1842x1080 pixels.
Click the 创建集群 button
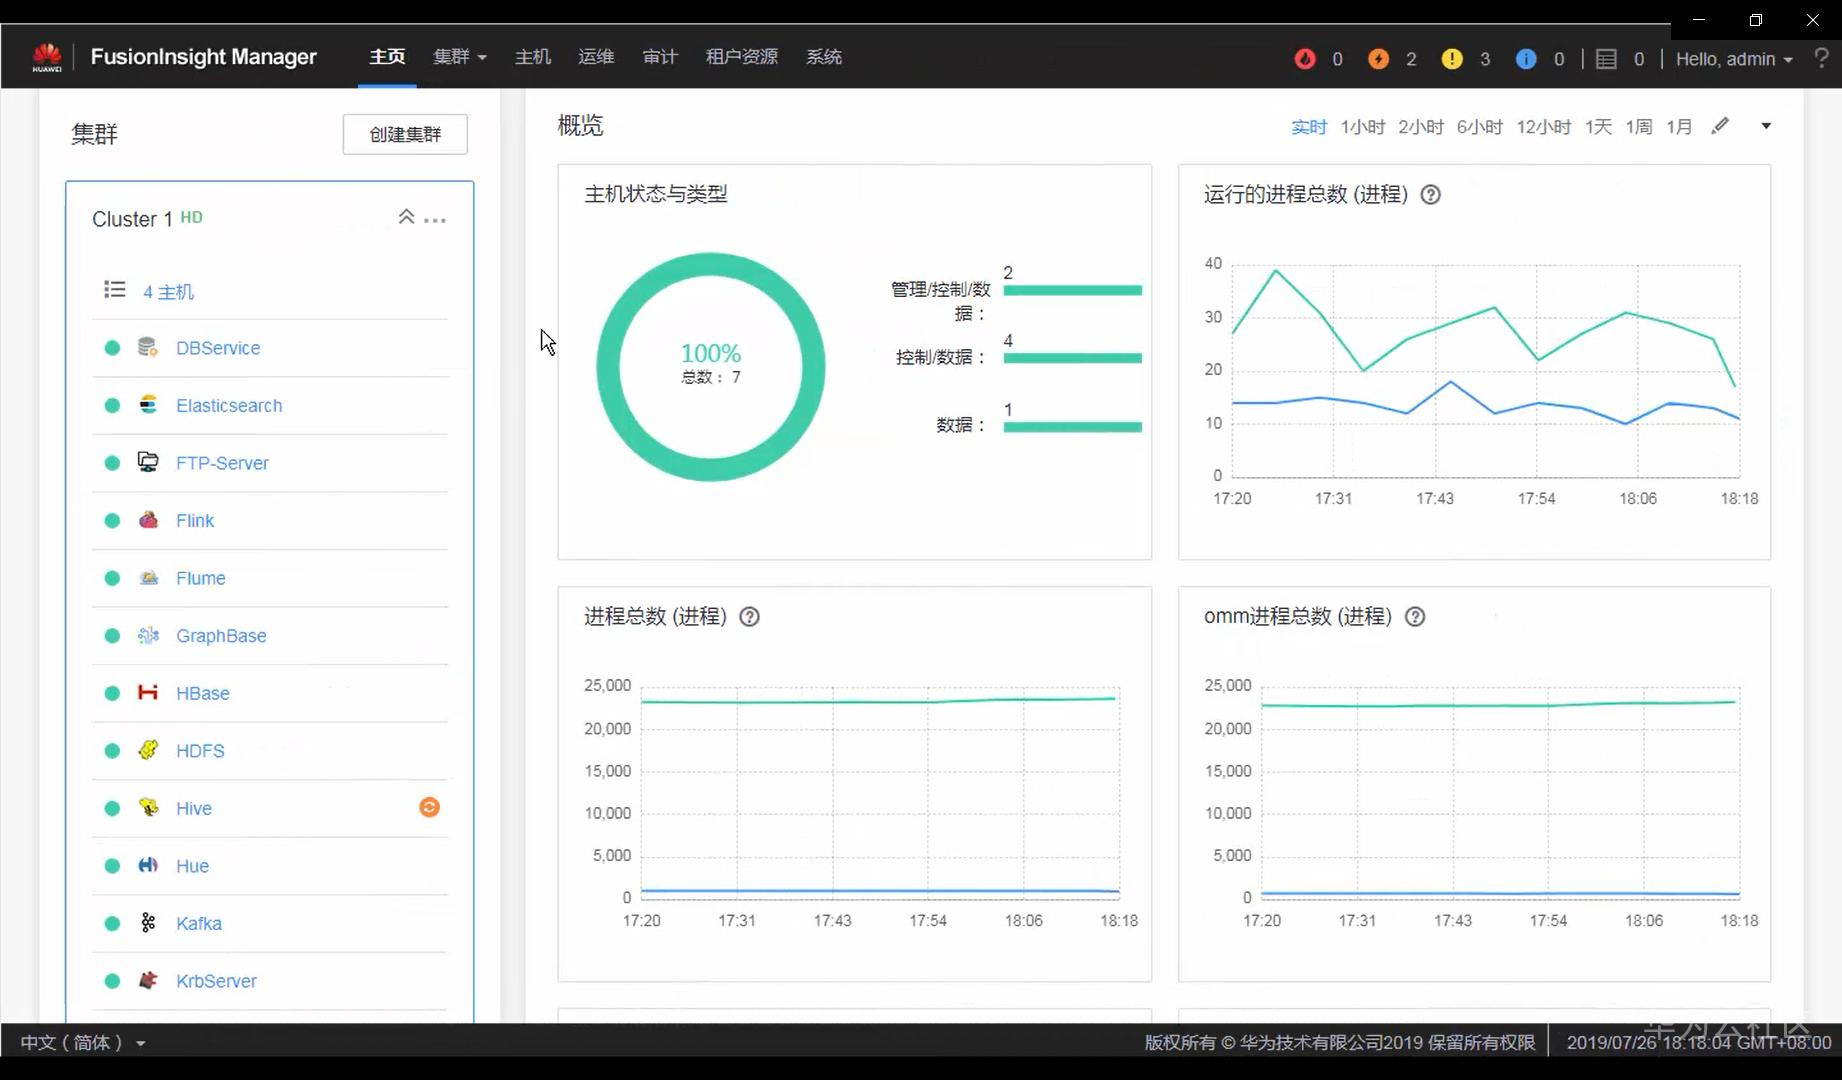tap(405, 134)
